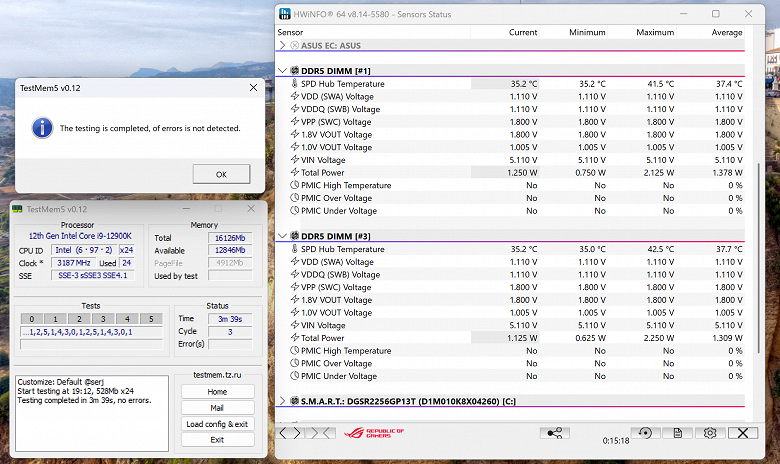Click the shrink layout arrows in HWiNFO toolbar

pos(320,433)
